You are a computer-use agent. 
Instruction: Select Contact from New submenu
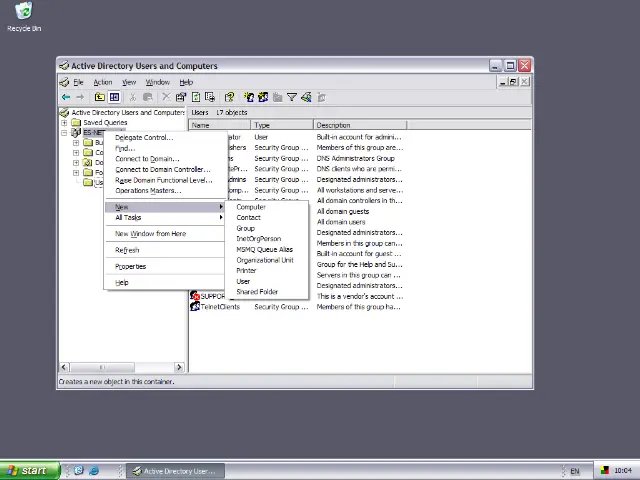point(267,218)
